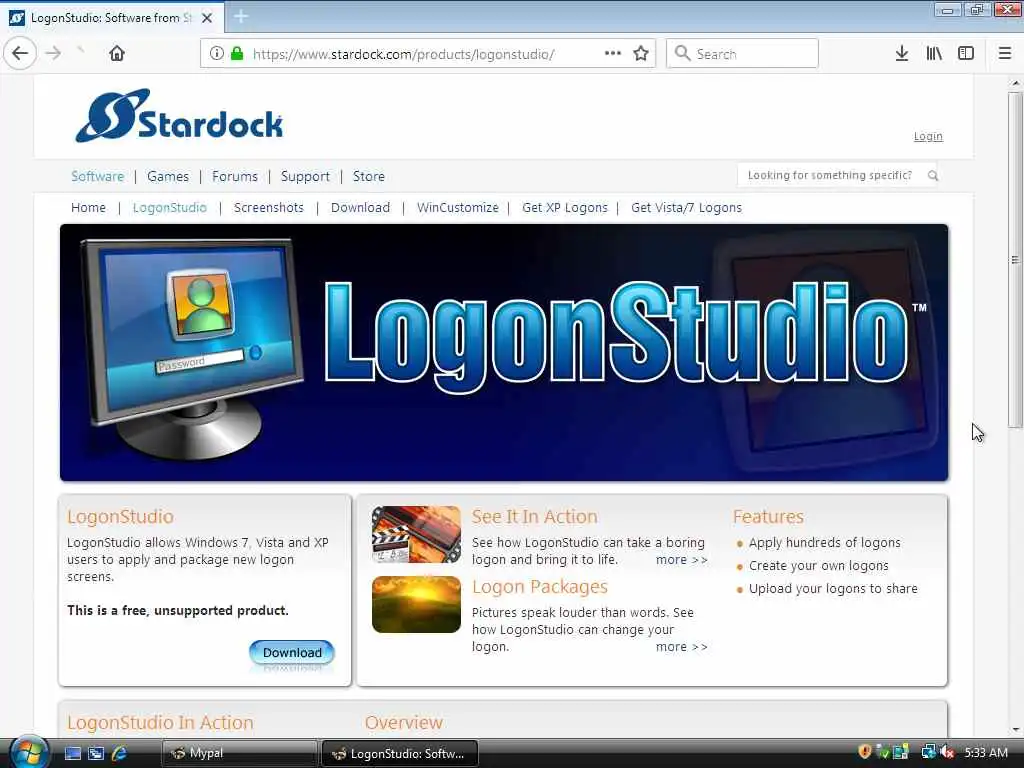The width and height of the screenshot is (1024, 768).
Task: Click 'Create your own logons' feature text
Action: [818, 566]
